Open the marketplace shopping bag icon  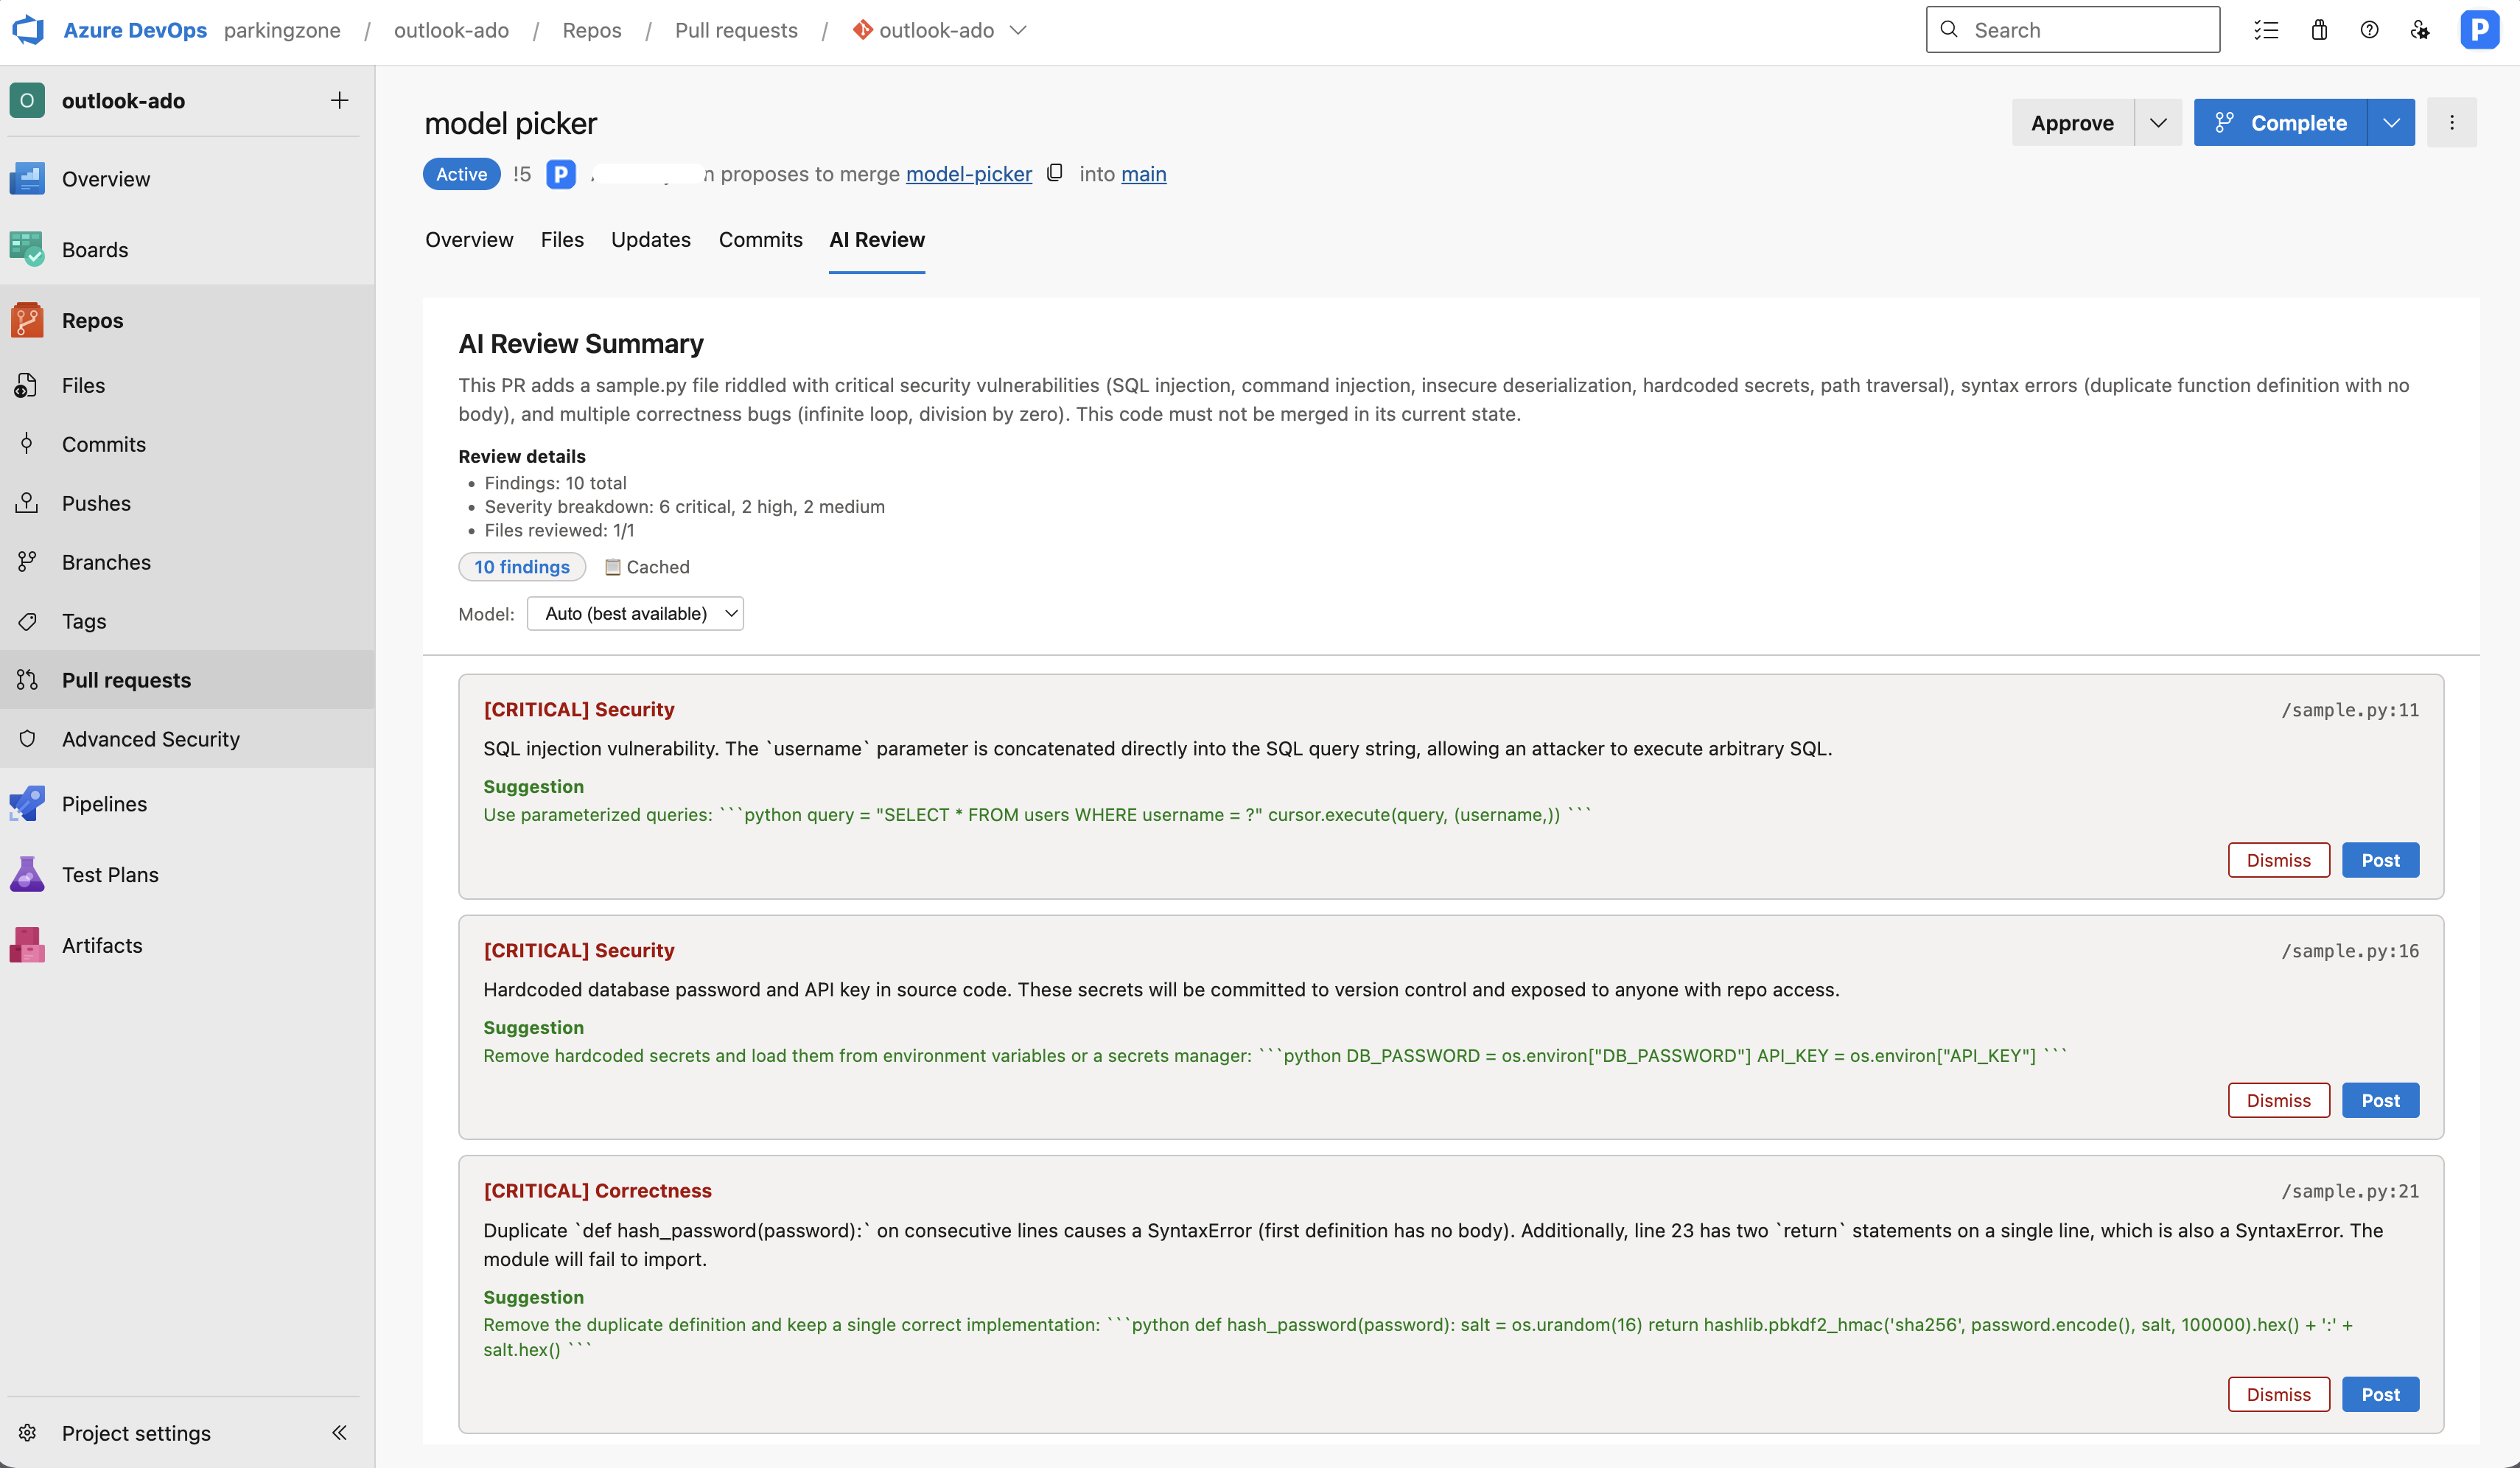coord(2319,30)
